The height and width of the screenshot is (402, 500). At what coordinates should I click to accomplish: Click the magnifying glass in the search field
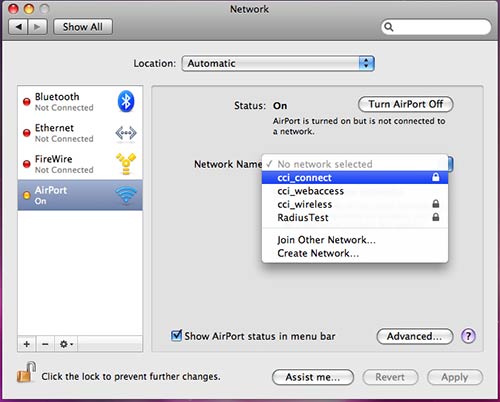point(389,27)
